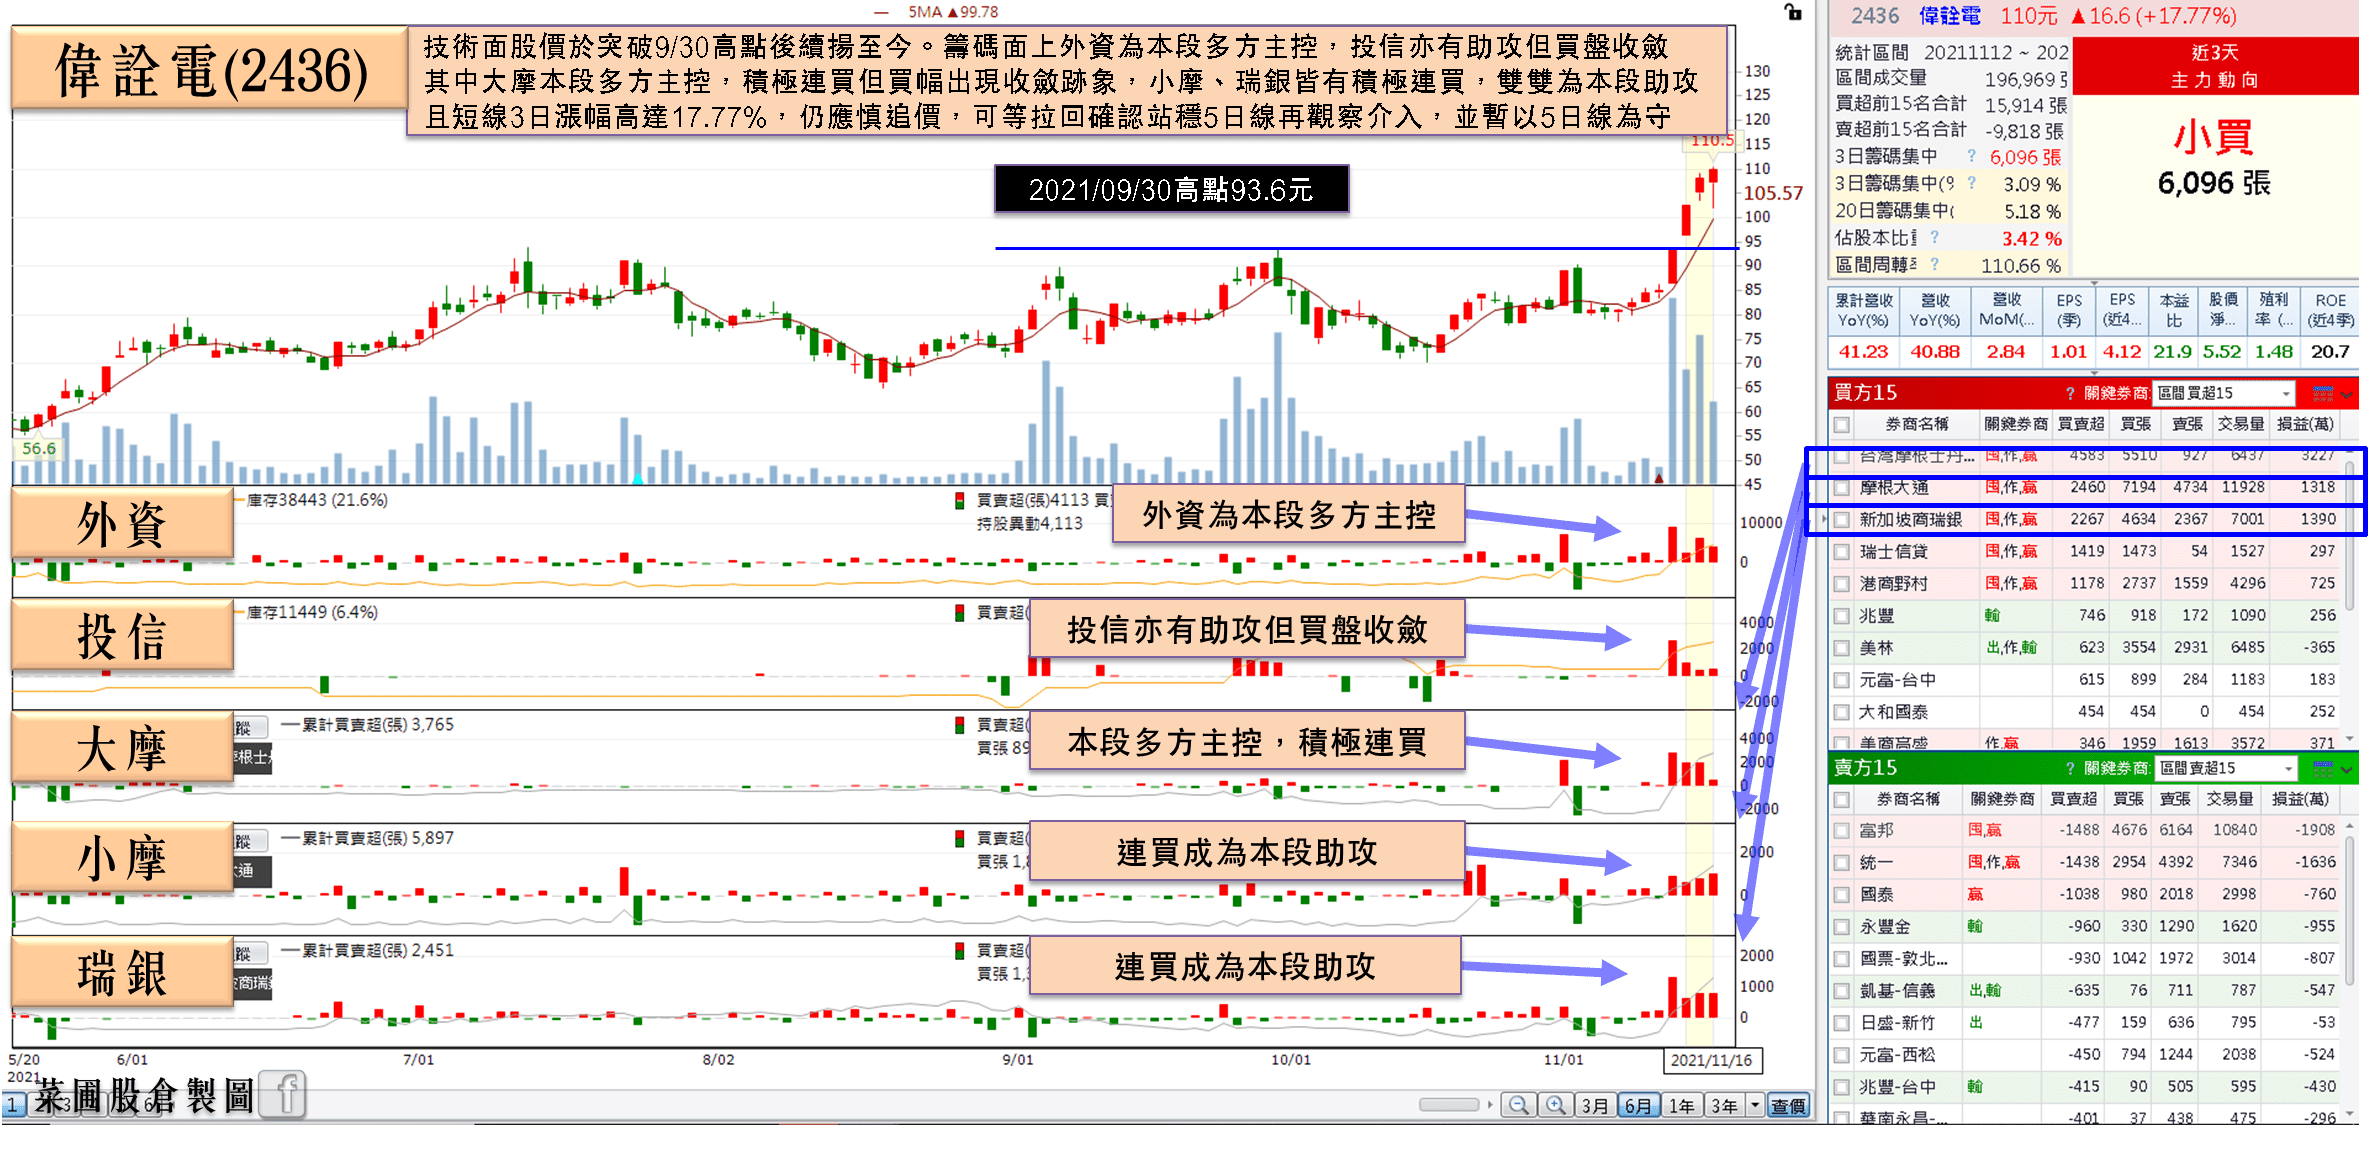
Task: Click the zoom in magnifier button
Action: pyautogui.click(x=1556, y=1105)
